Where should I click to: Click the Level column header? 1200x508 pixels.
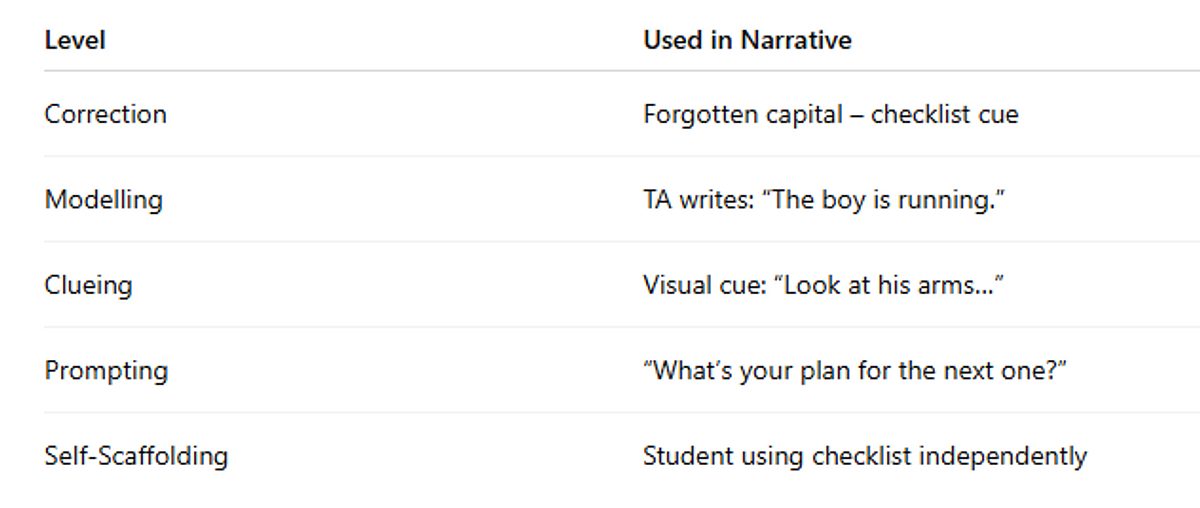click(75, 41)
